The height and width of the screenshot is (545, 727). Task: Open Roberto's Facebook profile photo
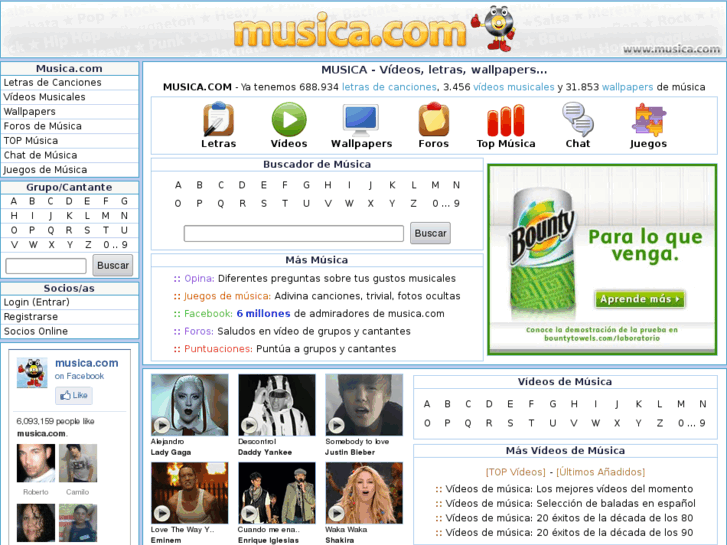(36, 463)
